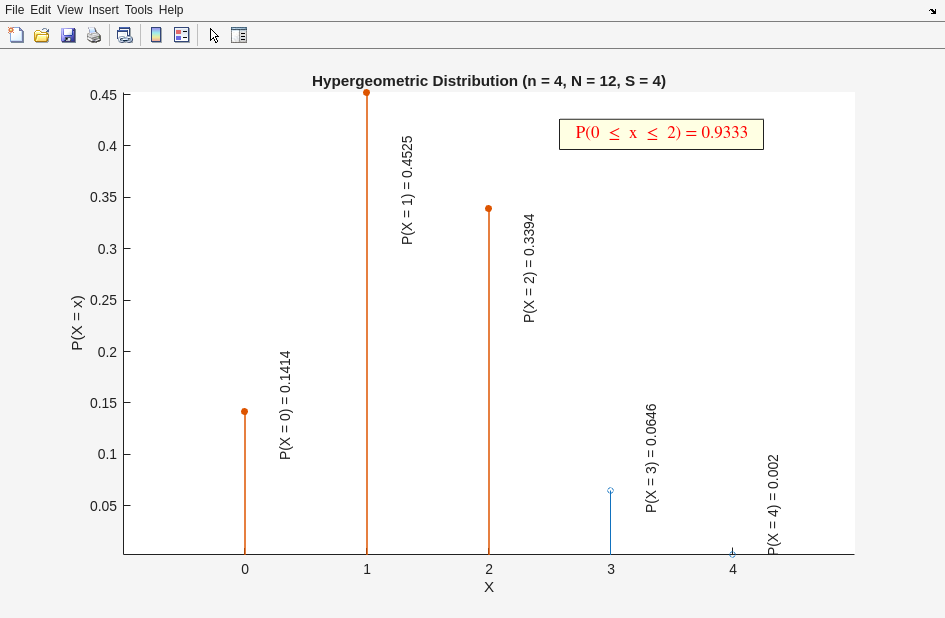Open the Edit menu

pos(40,10)
